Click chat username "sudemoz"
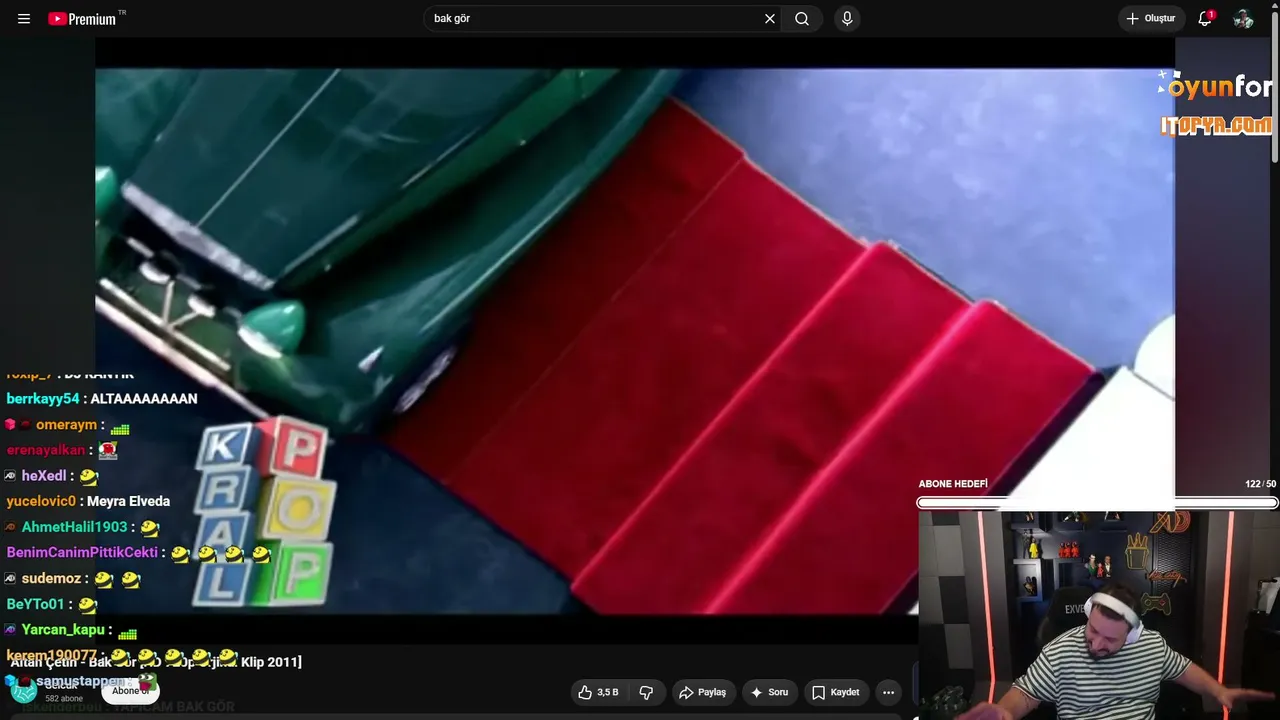 tap(52, 578)
